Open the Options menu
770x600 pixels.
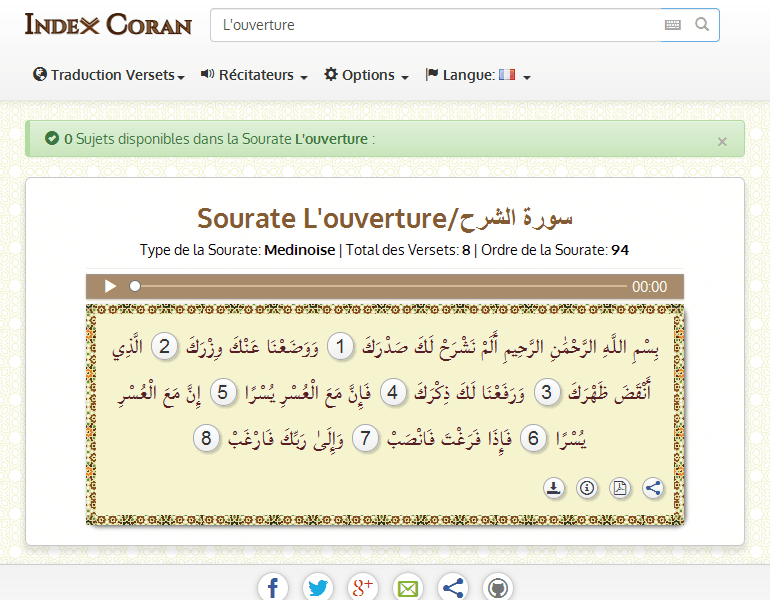pos(366,75)
